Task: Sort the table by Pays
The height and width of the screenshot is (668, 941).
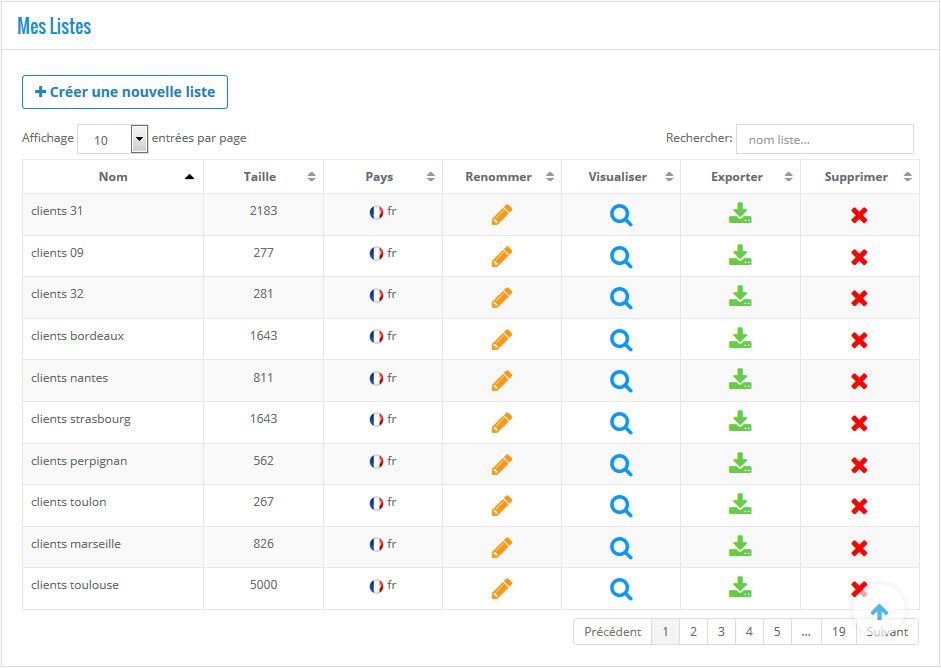Action: 383,176
